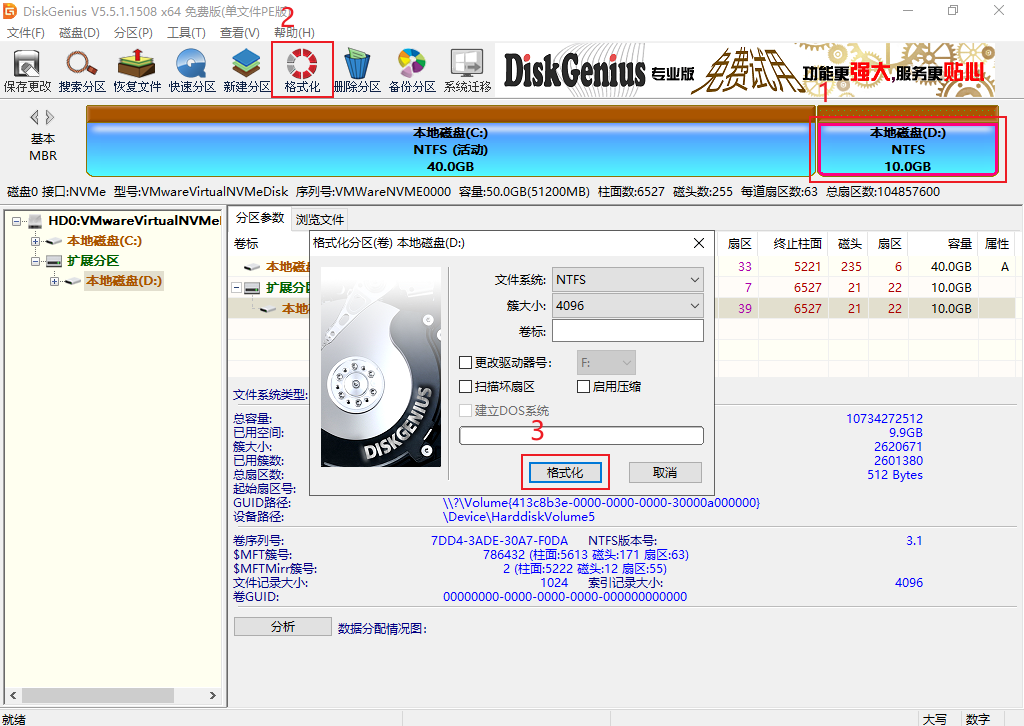Open the 备份分区 backup partition tool
This screenshot has width=1024, height=726.
[x=411, y=70]
